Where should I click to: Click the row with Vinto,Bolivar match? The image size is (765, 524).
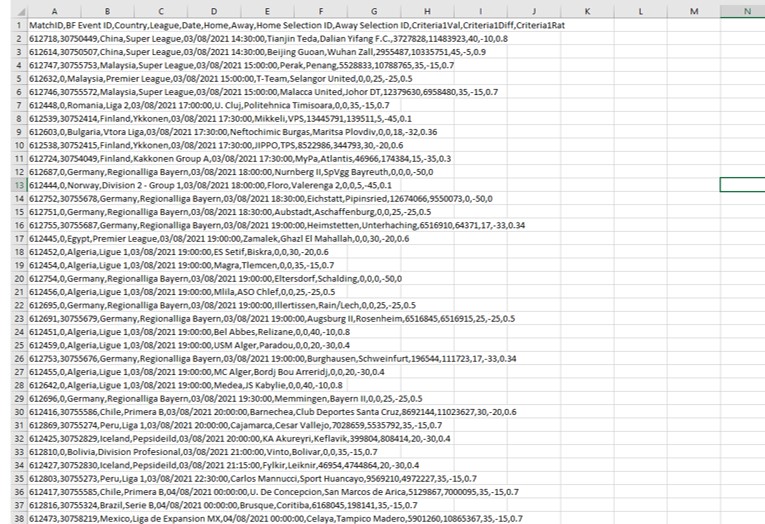(x=203, y=452)
